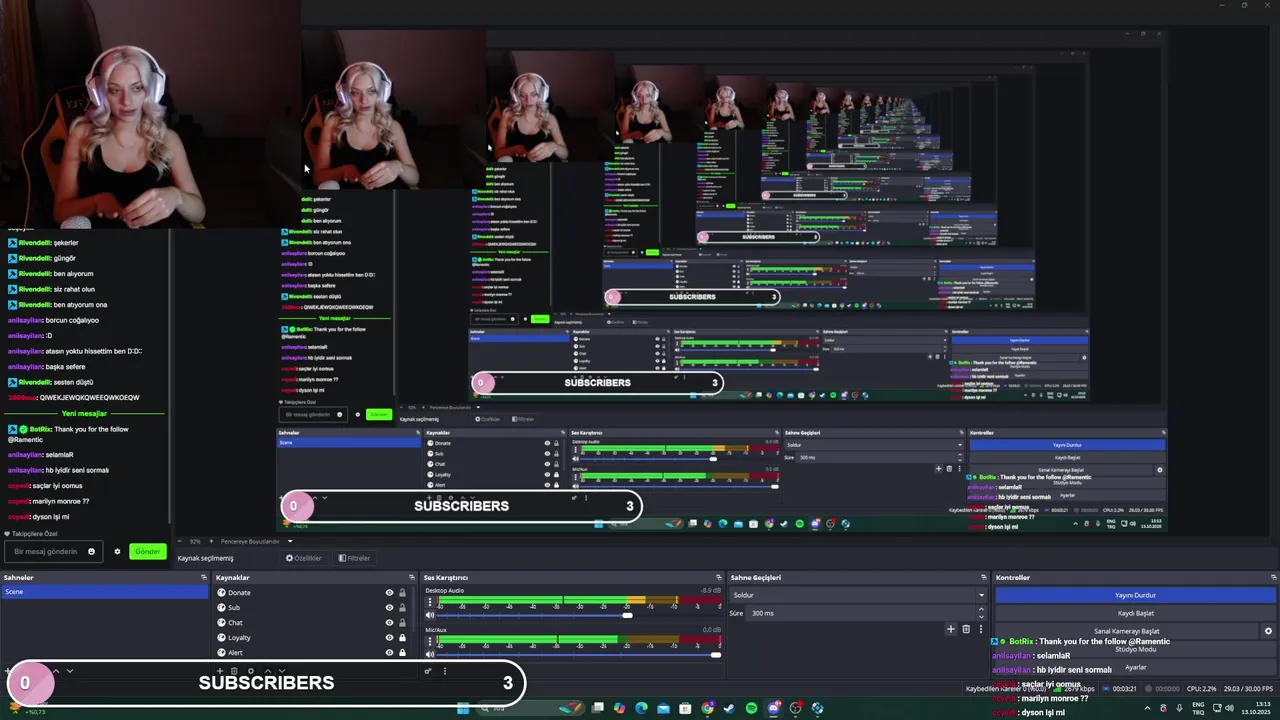Hide the Sub source
The height and width of the screenshot is (720, 1280).
pos(389,607)
